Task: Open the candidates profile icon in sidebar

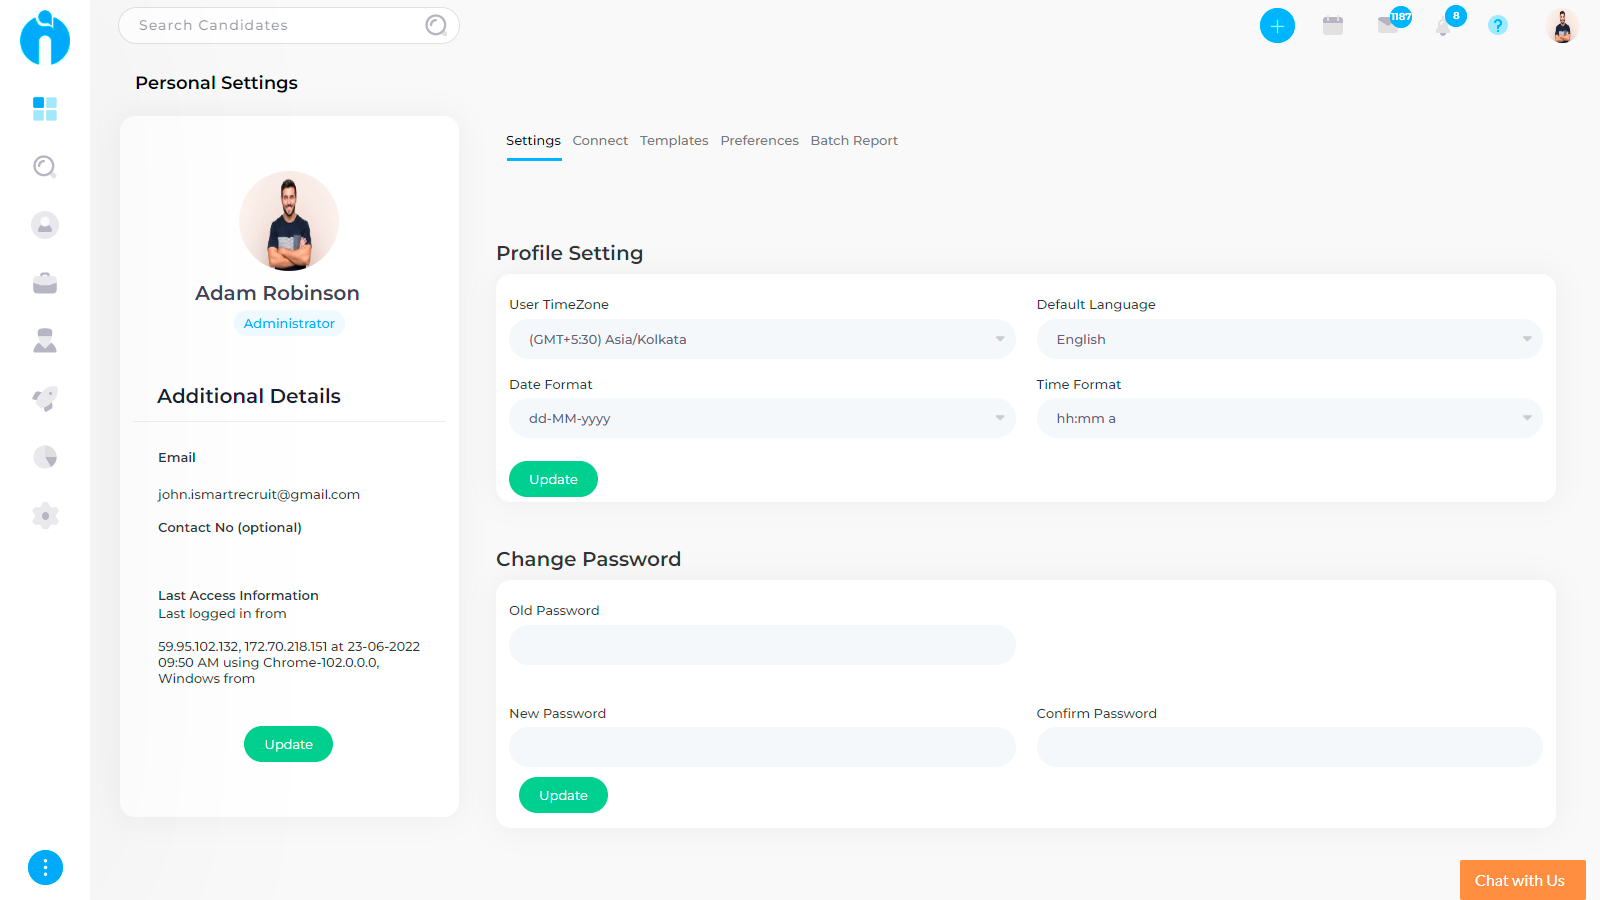Action: (45, 225)
